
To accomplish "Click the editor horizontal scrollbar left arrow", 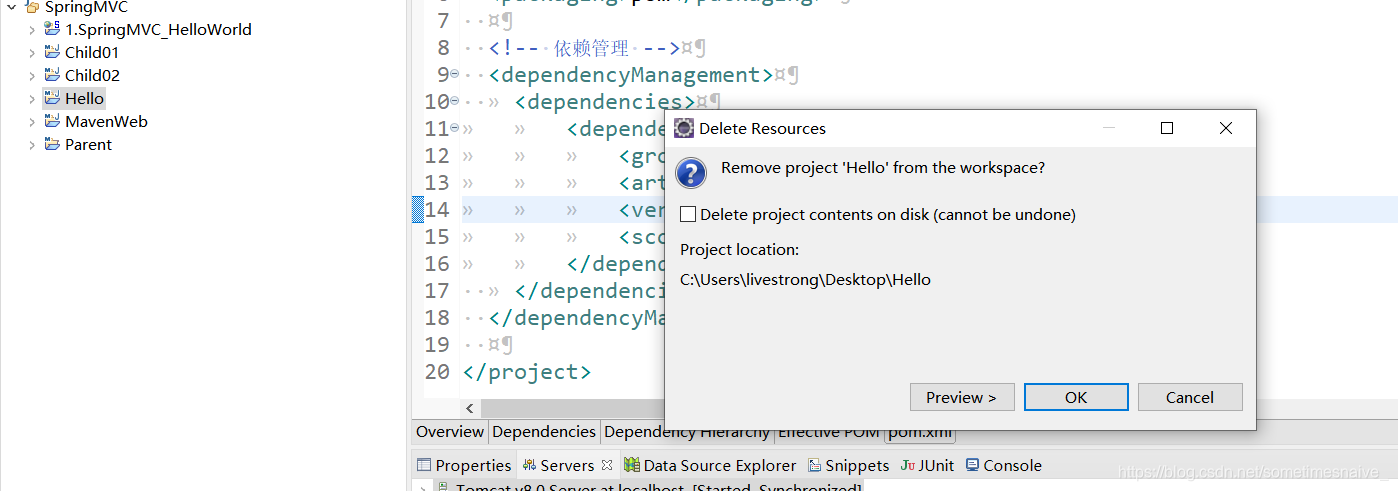I will coord(471,408).
